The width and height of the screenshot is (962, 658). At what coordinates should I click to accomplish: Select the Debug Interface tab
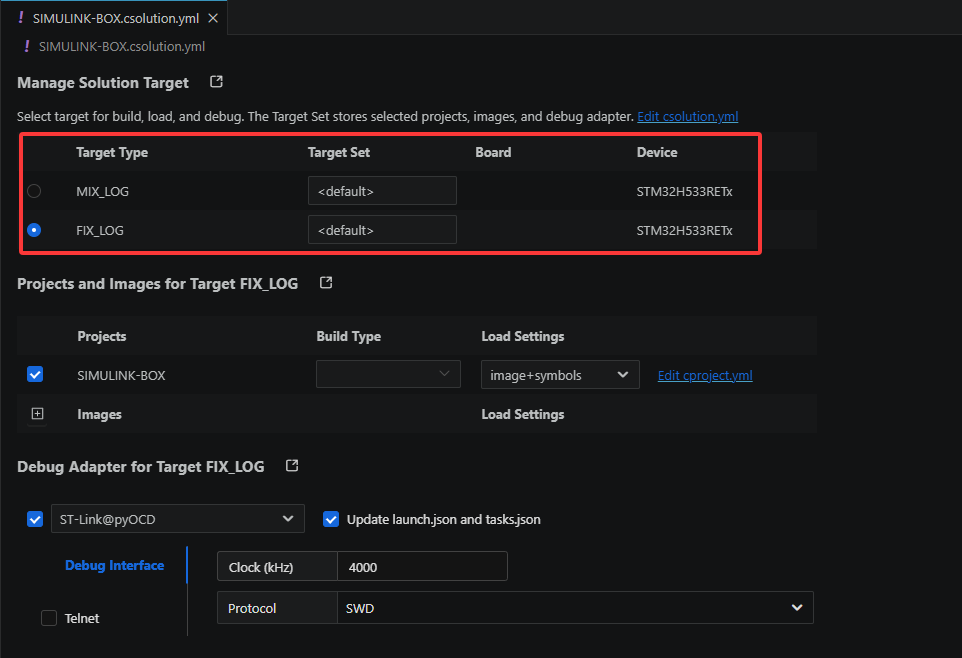pyautogui.click(x=115, y=565)
